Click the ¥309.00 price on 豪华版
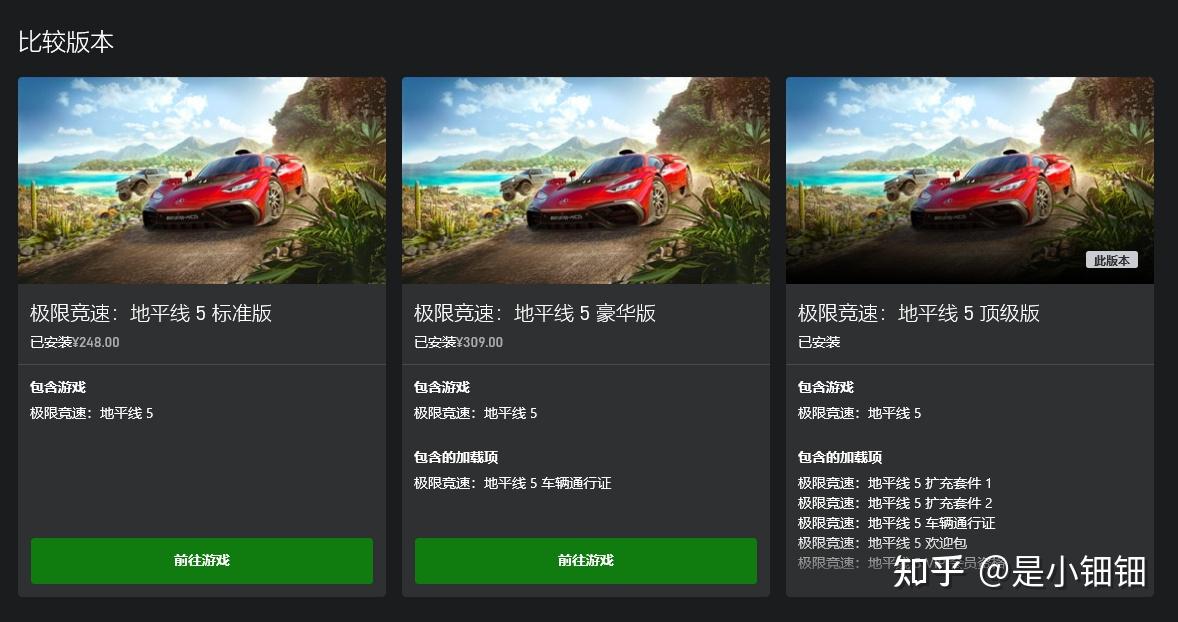 (480, 343)
